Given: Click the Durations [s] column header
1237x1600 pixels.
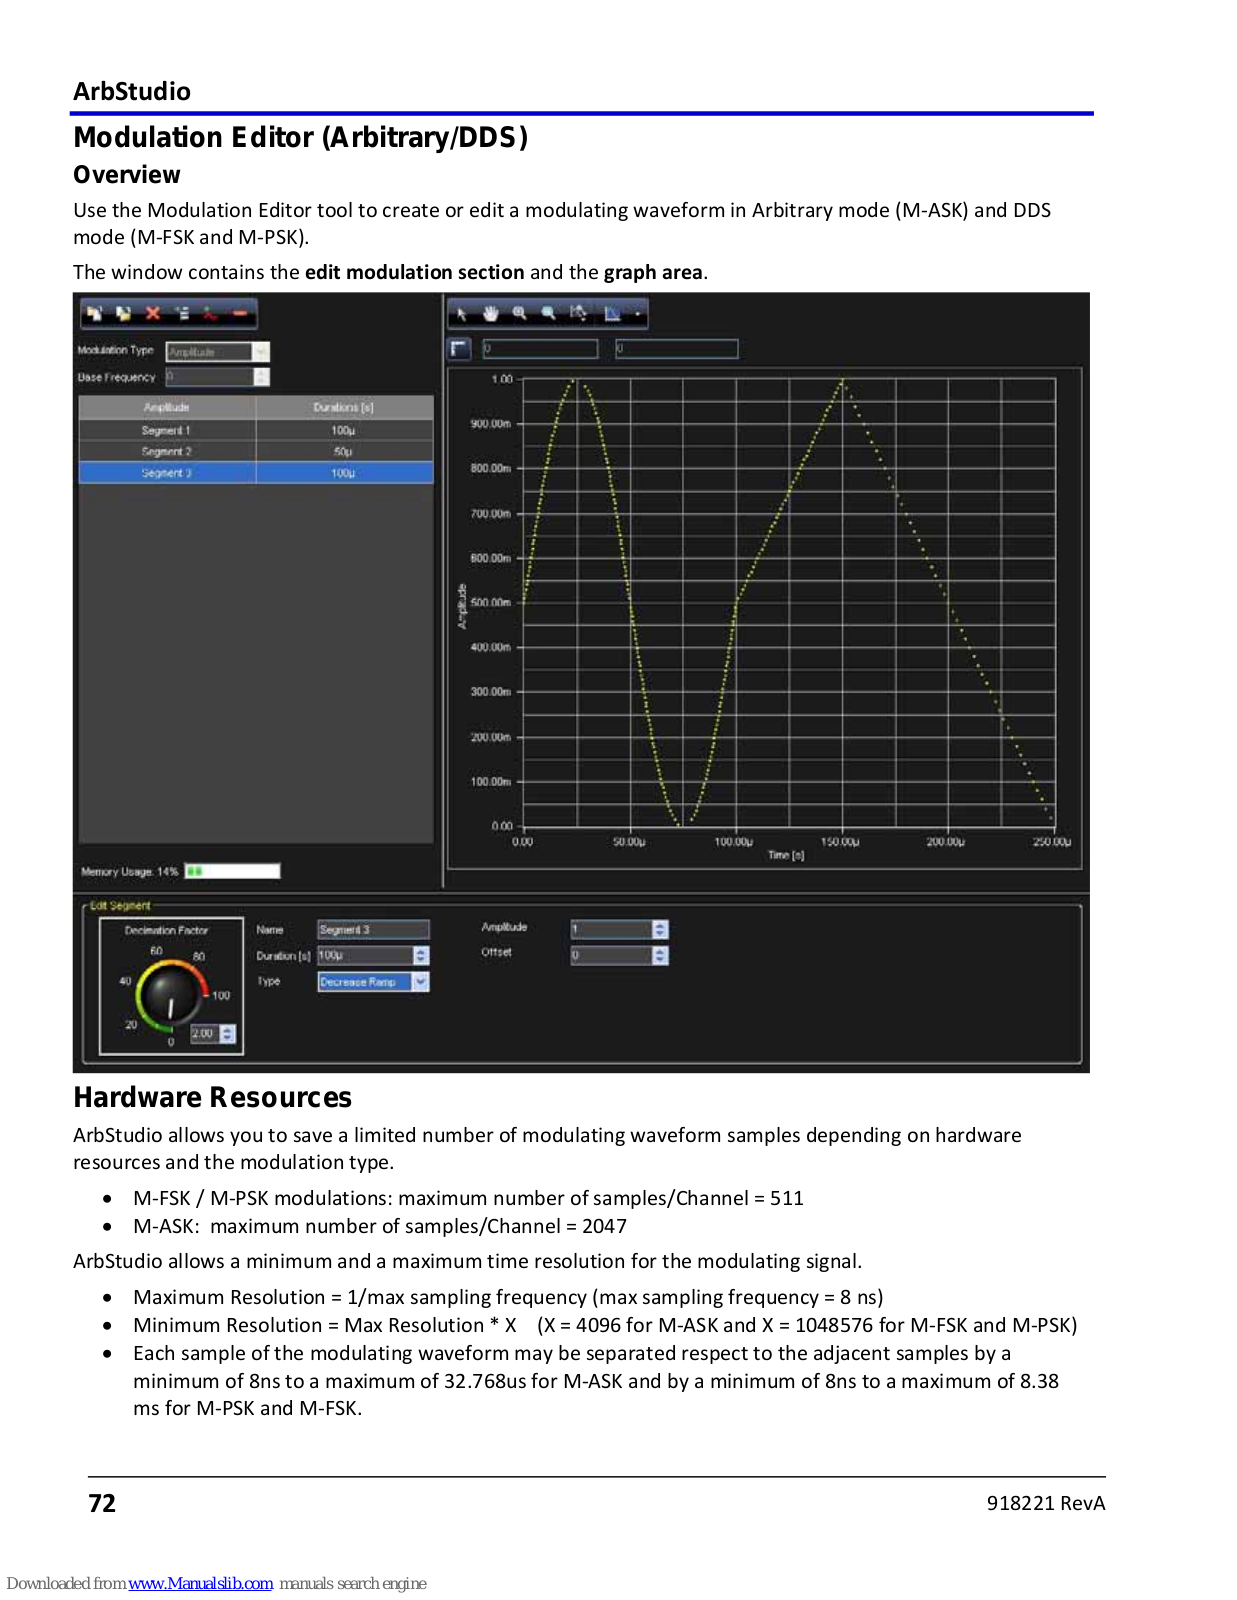Looking at the screenshot, I should click(x=344, y=407).
